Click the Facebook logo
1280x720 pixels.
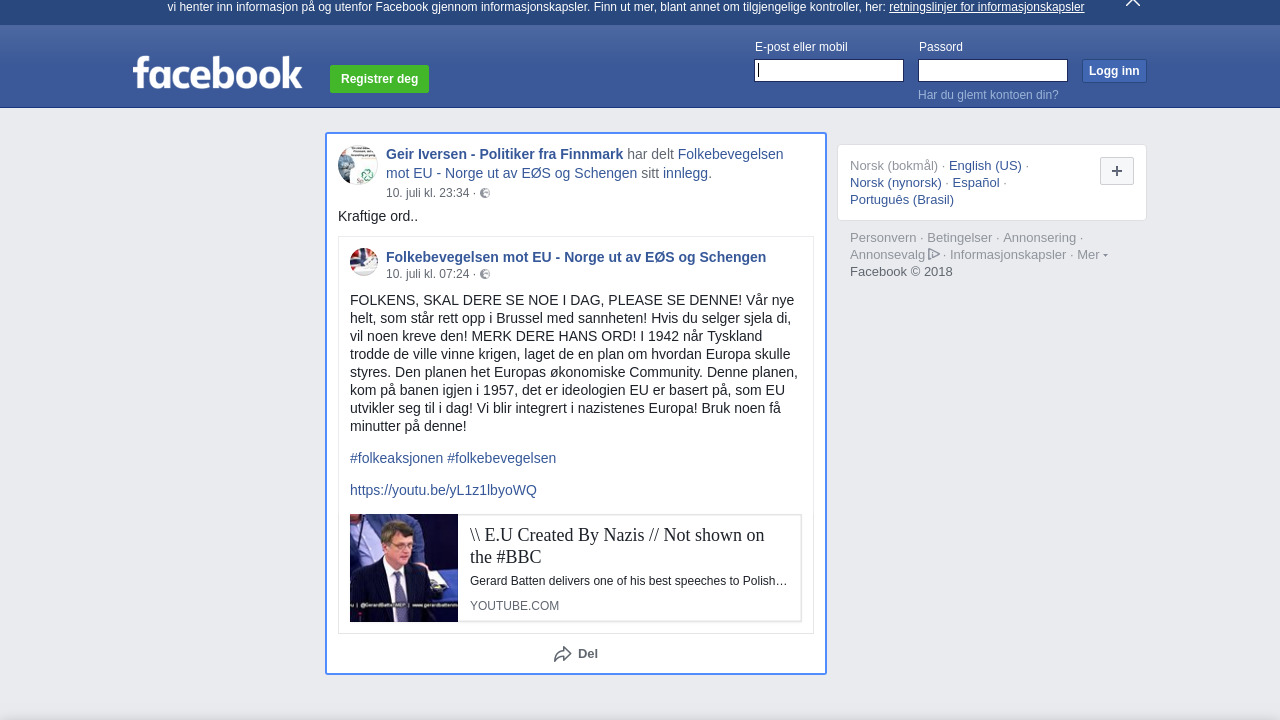click(217, 73)
